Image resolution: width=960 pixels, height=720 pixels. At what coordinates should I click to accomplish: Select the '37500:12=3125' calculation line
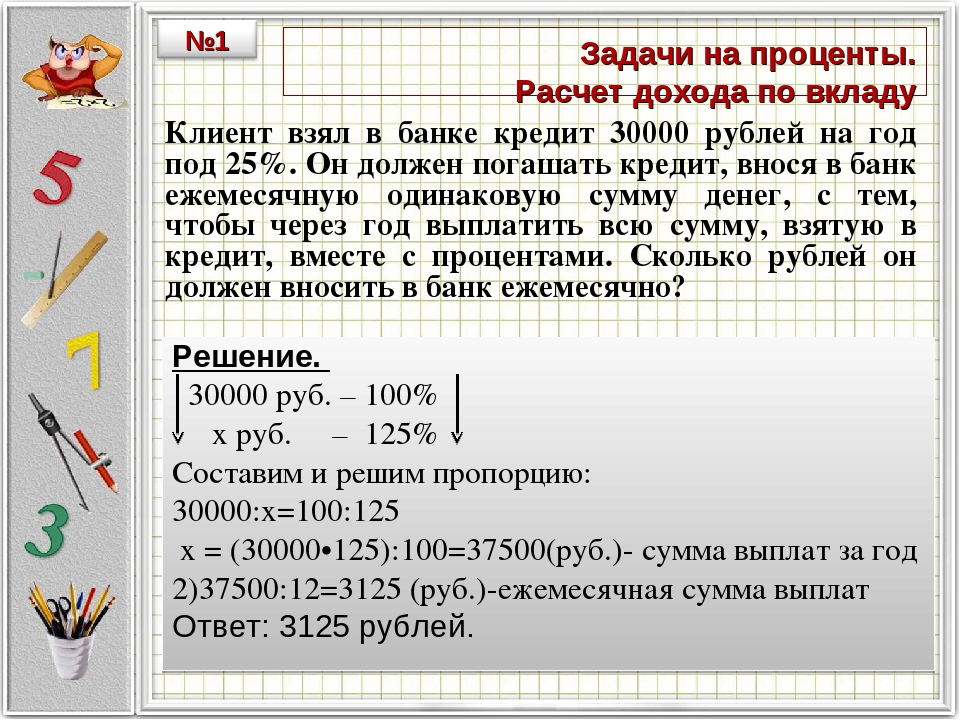(x=521, y=589)
